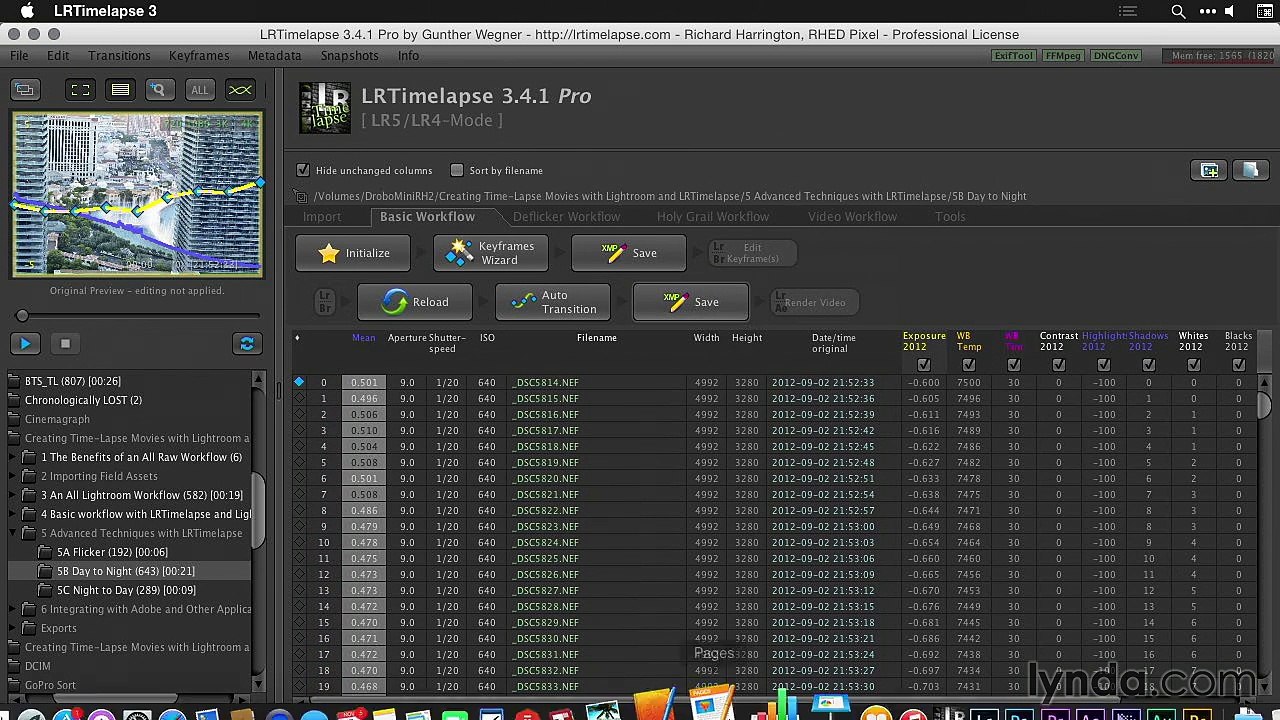The height and width of the screenshot is (720, 1280).
Task: Expand folder 4 Basic workflow with LRTimelapse
Action: 14,514
